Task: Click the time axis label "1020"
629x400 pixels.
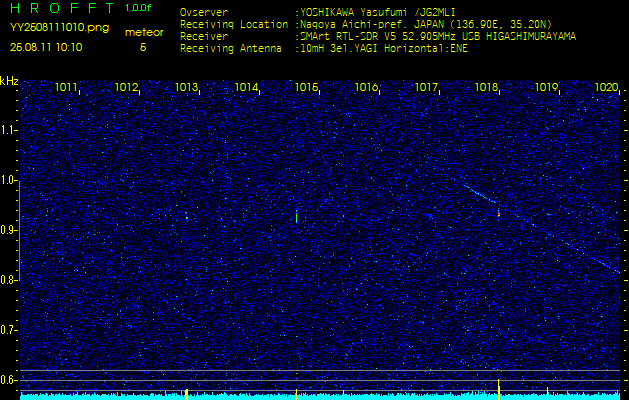Action: pyautogui.click(x=605, y=87)
